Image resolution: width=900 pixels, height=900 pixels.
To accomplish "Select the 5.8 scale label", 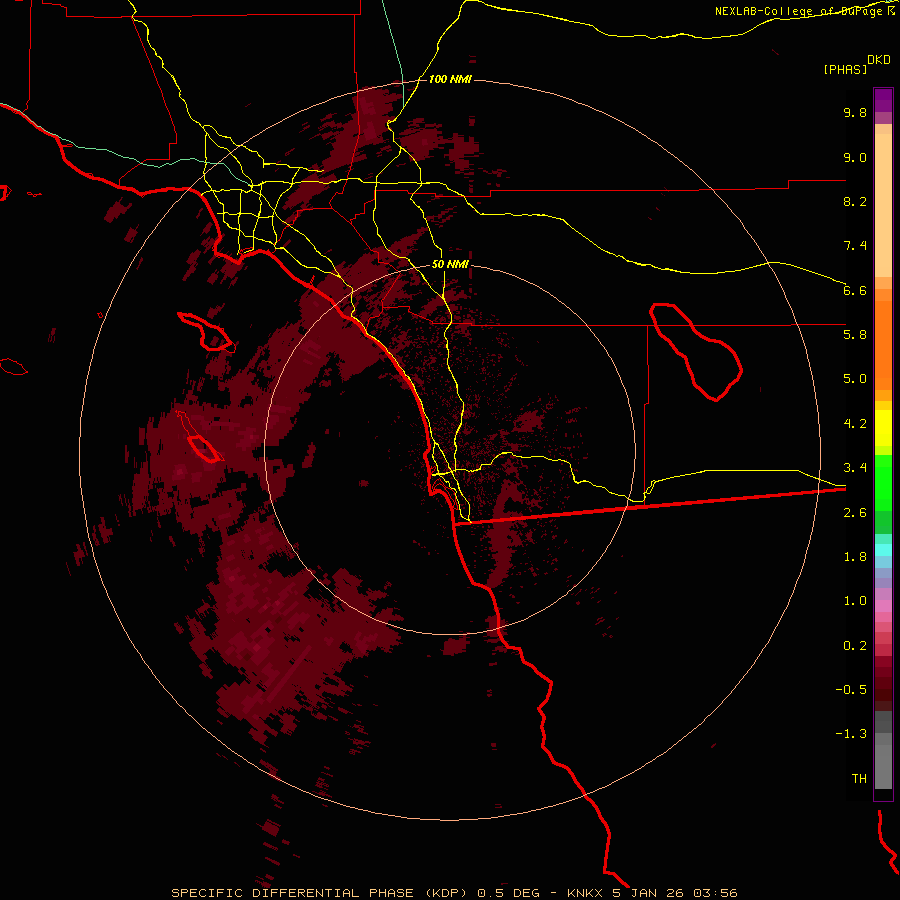I will [x=855, y=335].
